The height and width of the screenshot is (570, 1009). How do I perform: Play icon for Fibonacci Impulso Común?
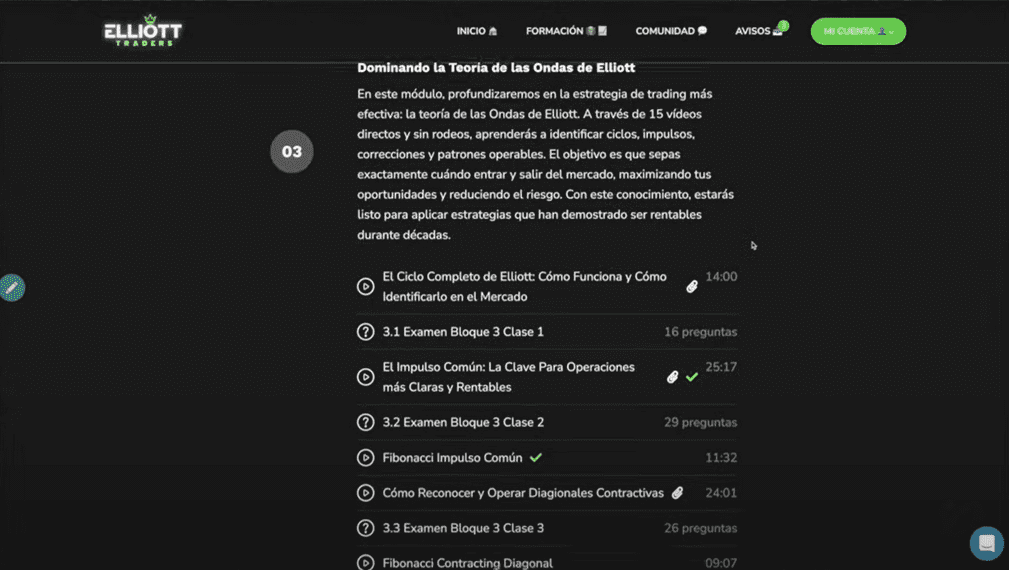(366, 458)
